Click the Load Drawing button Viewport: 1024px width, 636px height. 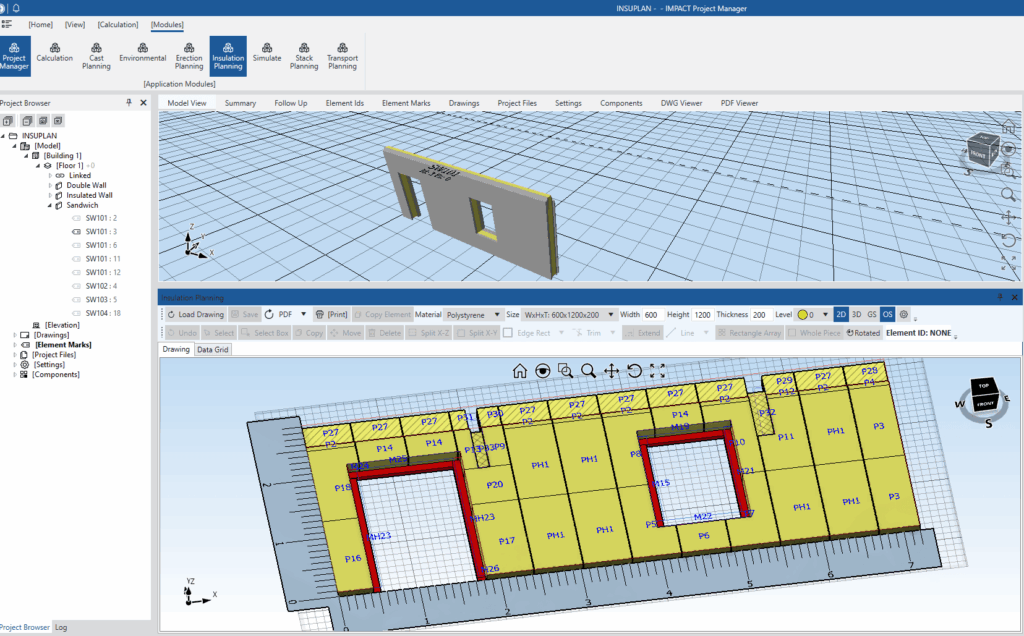tap(198, 313)
